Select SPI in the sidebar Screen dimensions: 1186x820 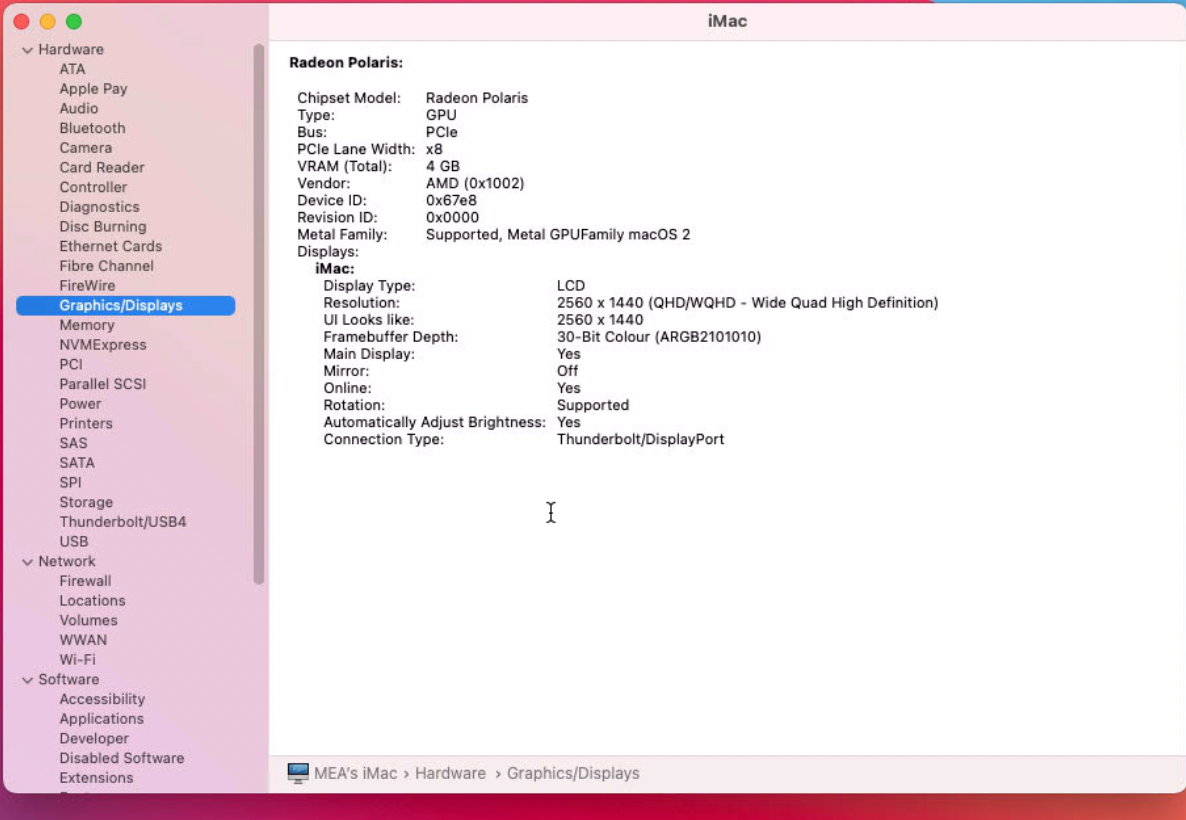70,482
